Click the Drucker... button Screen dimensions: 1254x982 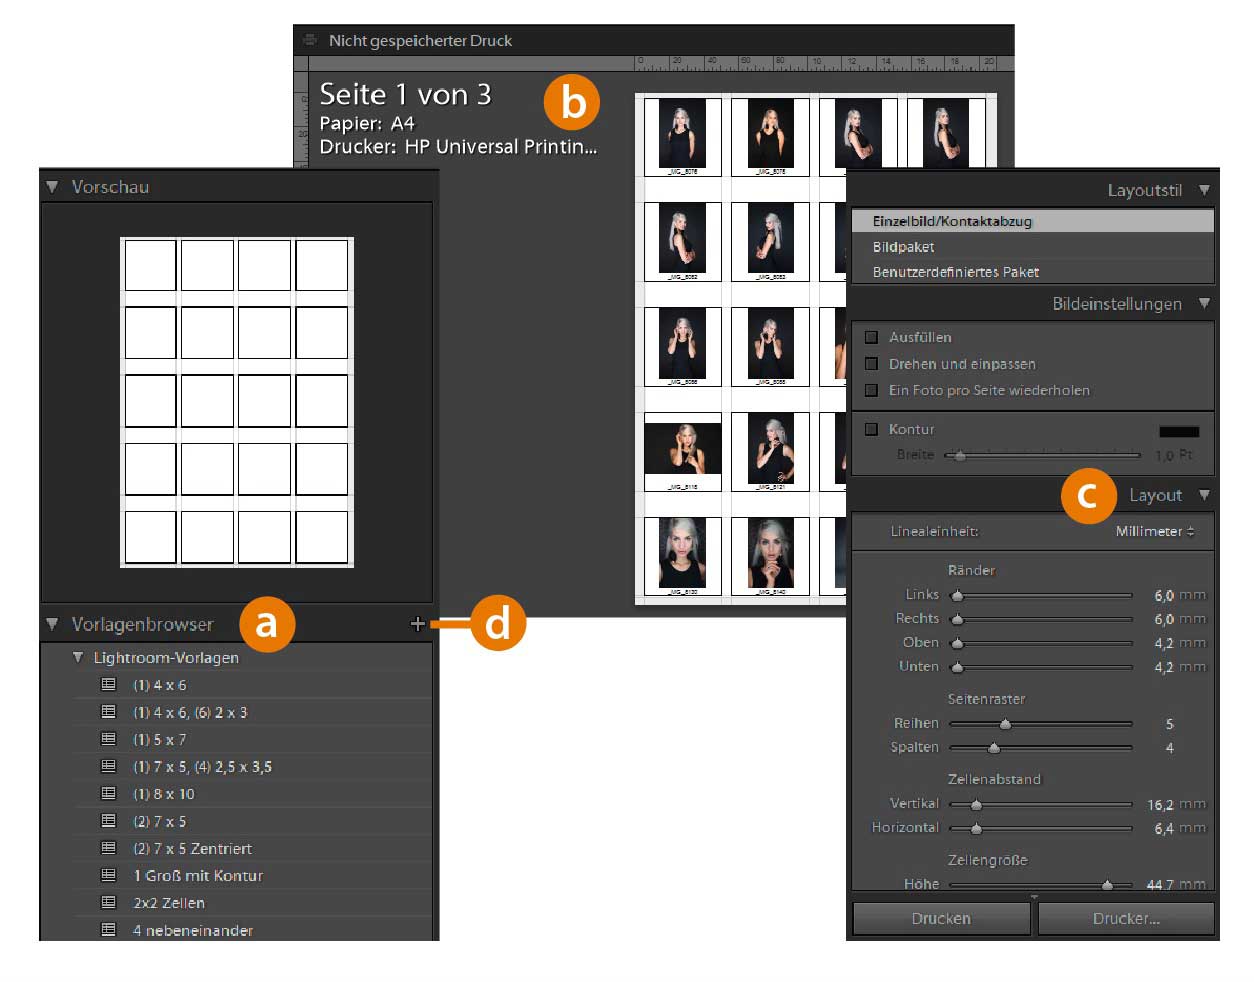tap(1126, 918)
